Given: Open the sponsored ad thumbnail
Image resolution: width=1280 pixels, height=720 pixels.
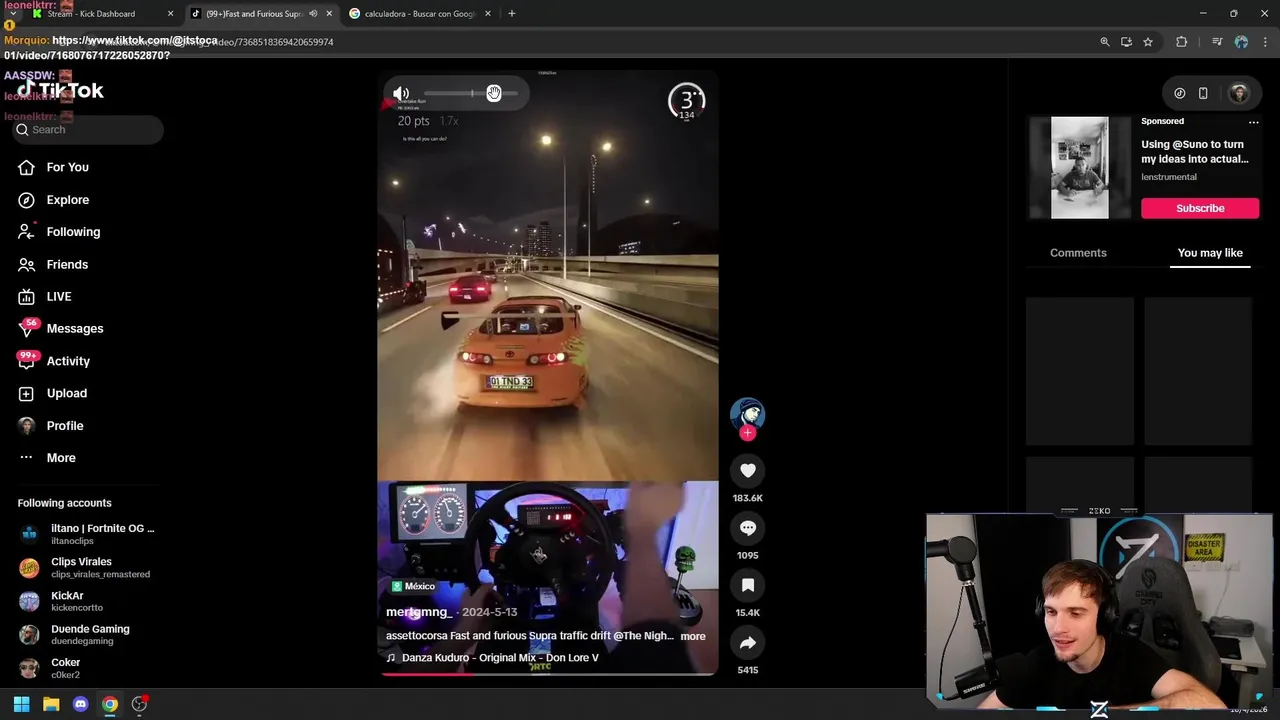Looking at the screenshot, I should coord(1079,168).
